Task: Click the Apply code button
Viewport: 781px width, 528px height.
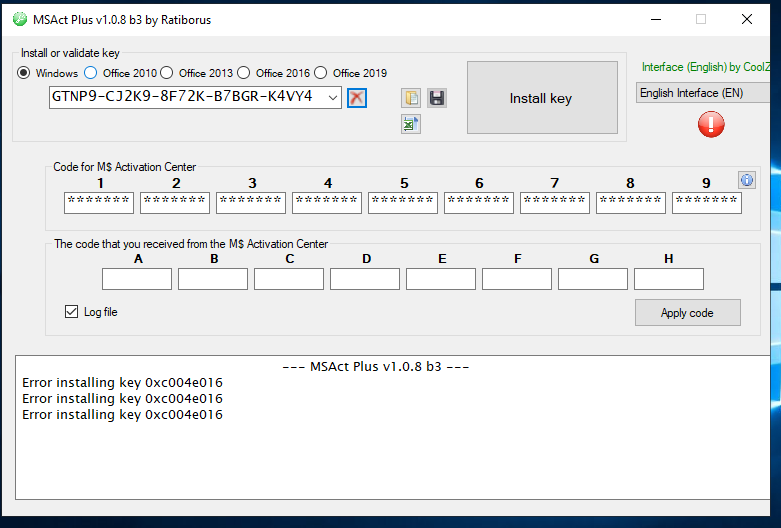Action: click(x=687, y=312)
